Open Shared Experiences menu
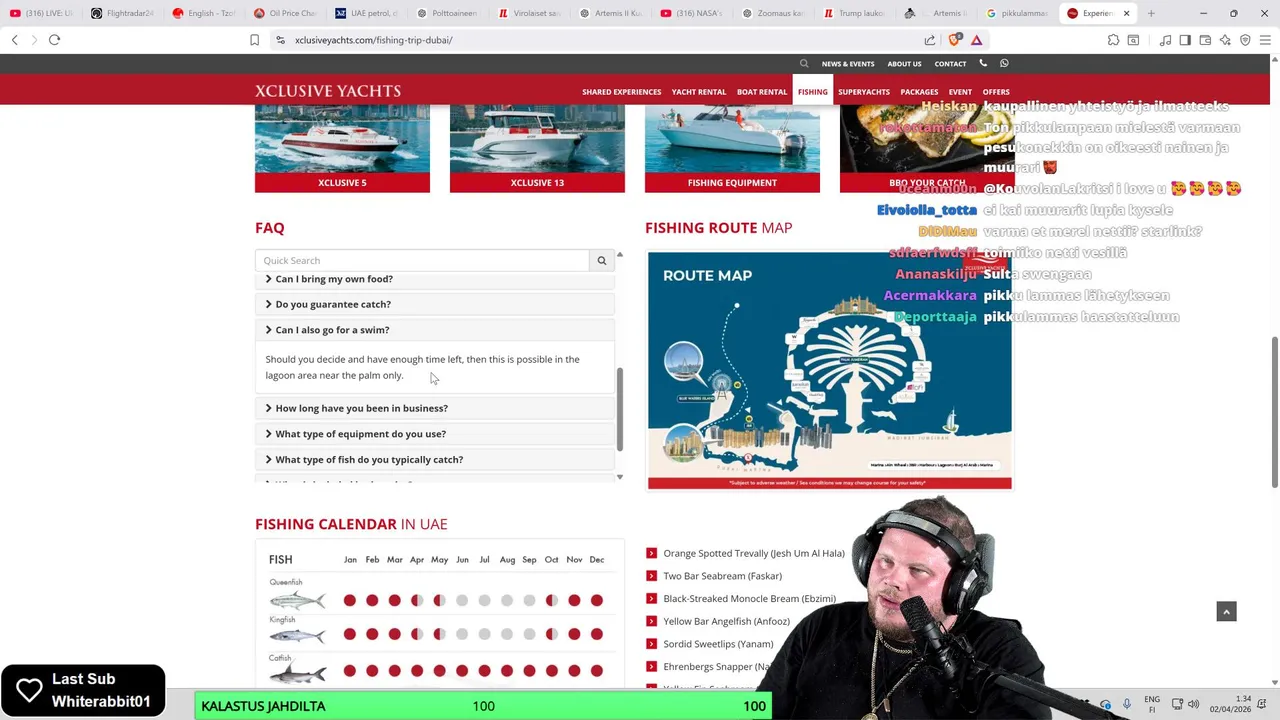This screenshot has height=720, width=1280. coord(621,92)
